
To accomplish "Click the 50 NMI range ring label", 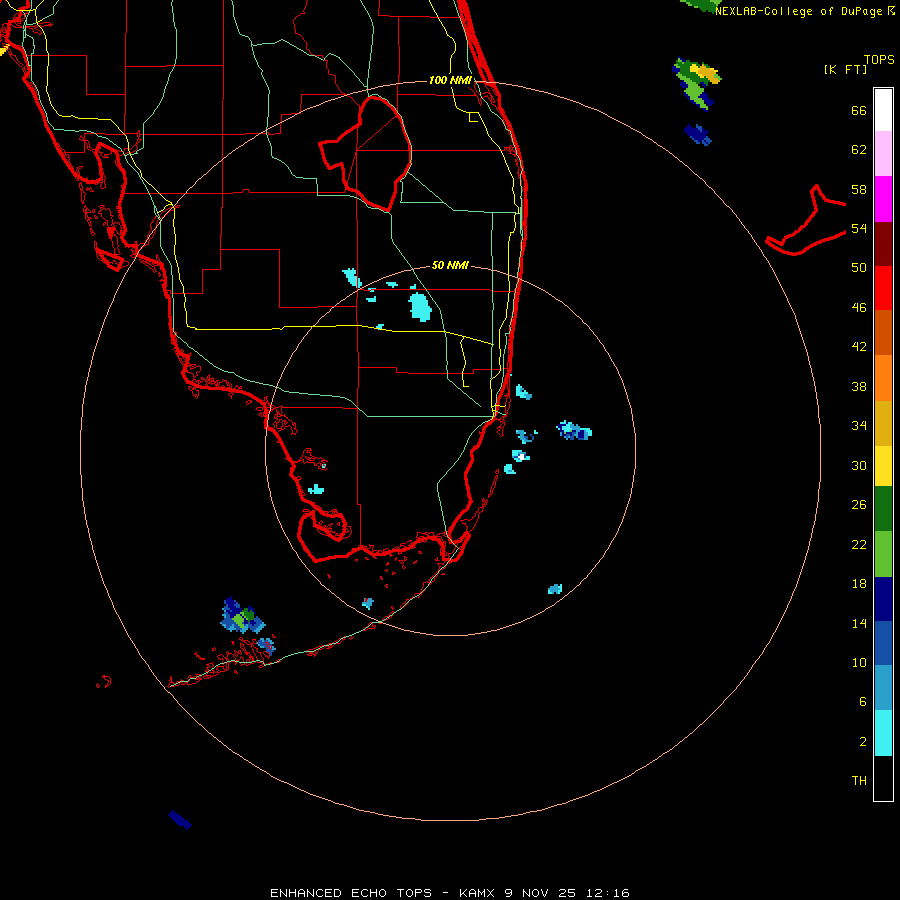I will pyautogui.click(x=450, y=265).
